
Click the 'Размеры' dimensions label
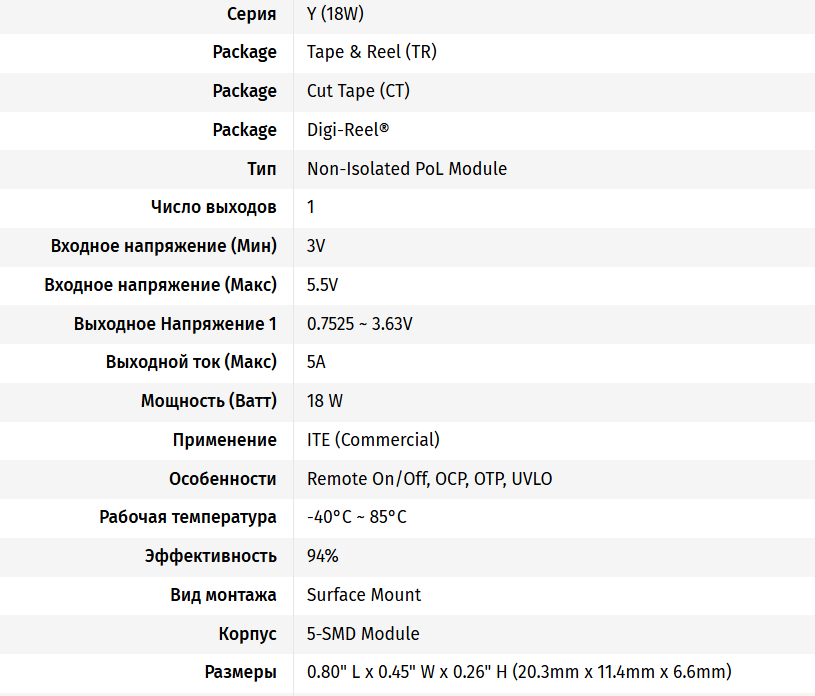click(241, 672)
